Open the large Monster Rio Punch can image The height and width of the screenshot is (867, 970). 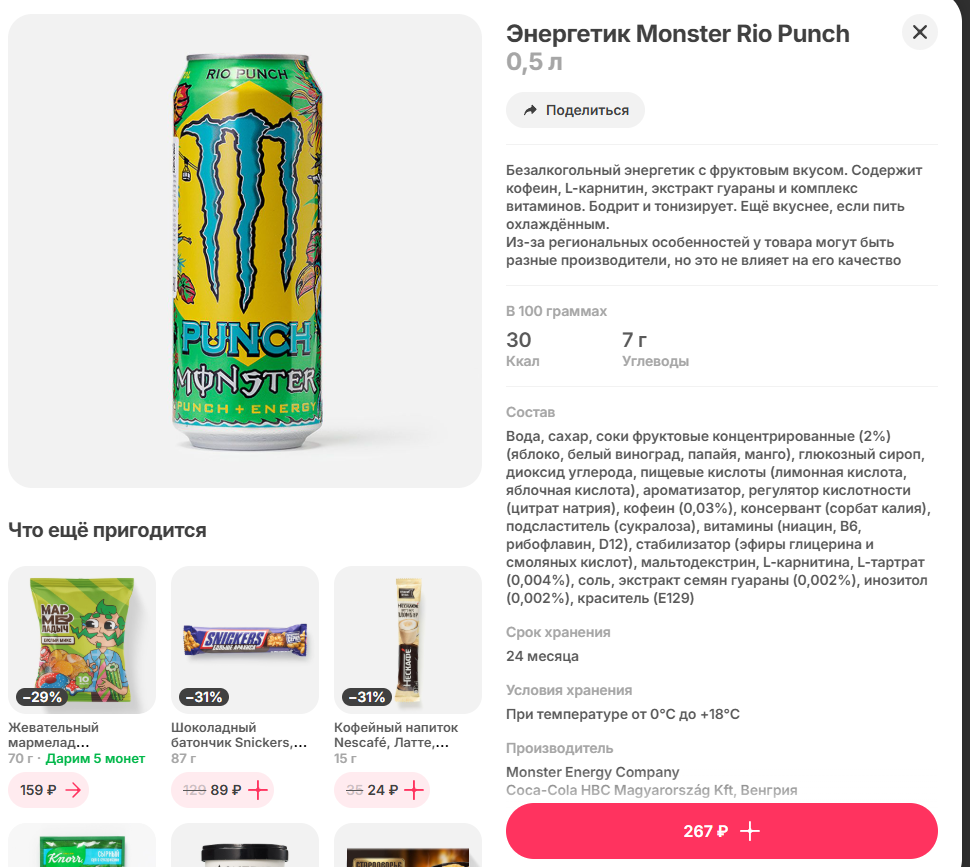point(245,250)
